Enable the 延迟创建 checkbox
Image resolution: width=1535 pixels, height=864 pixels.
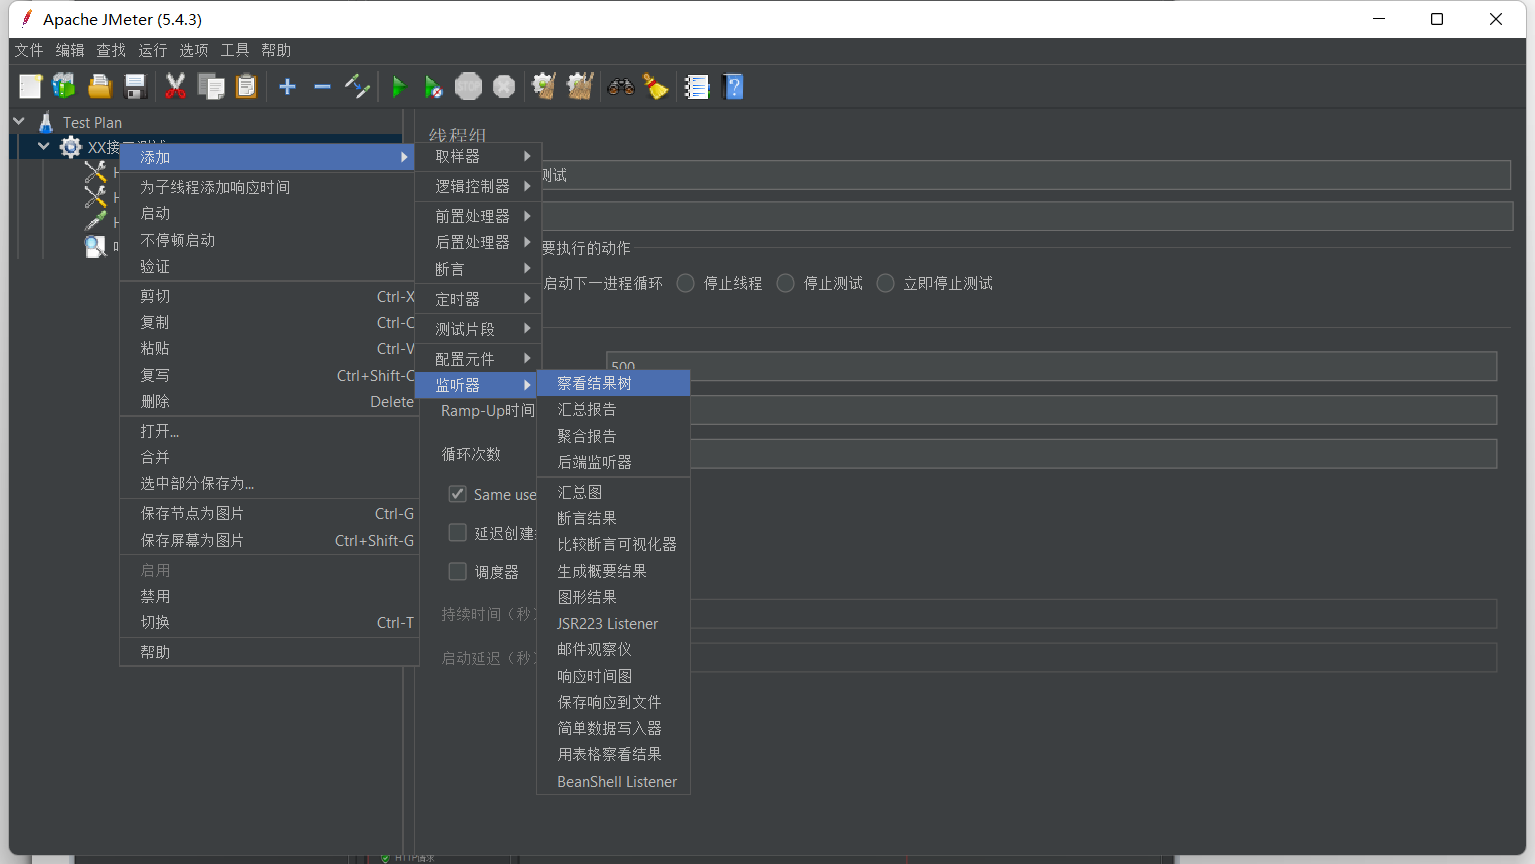(457, 532)
